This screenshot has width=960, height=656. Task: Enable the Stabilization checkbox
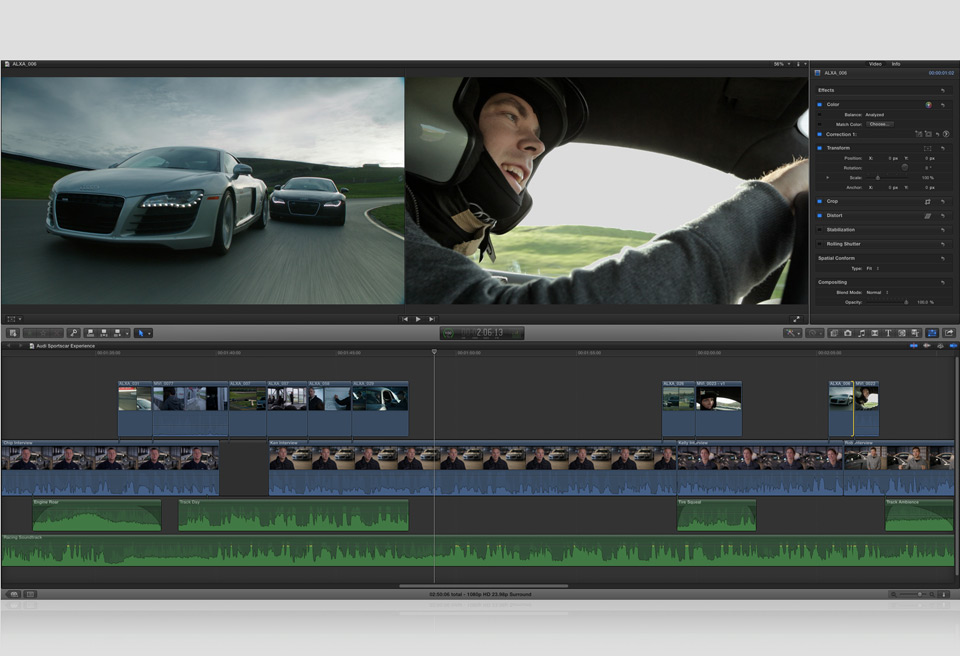coord(820,230)
